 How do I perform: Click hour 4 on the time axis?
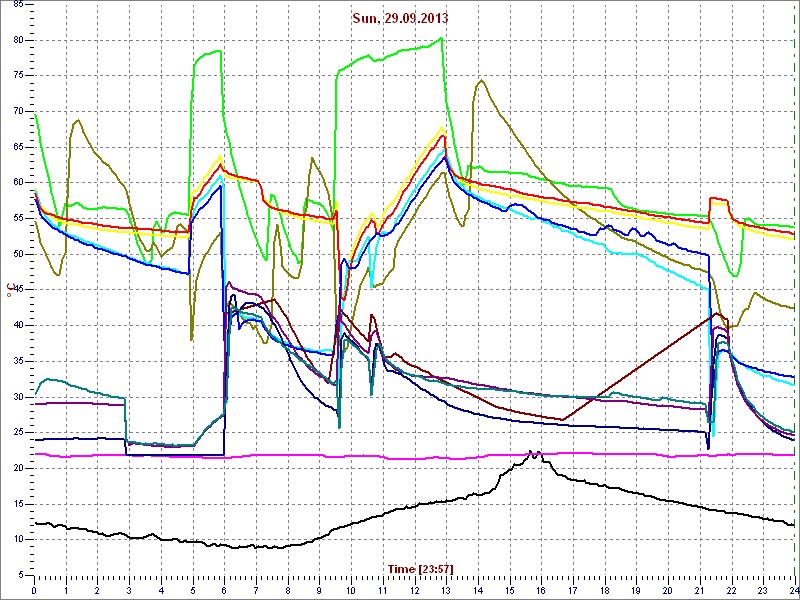[x=161, y=590]
